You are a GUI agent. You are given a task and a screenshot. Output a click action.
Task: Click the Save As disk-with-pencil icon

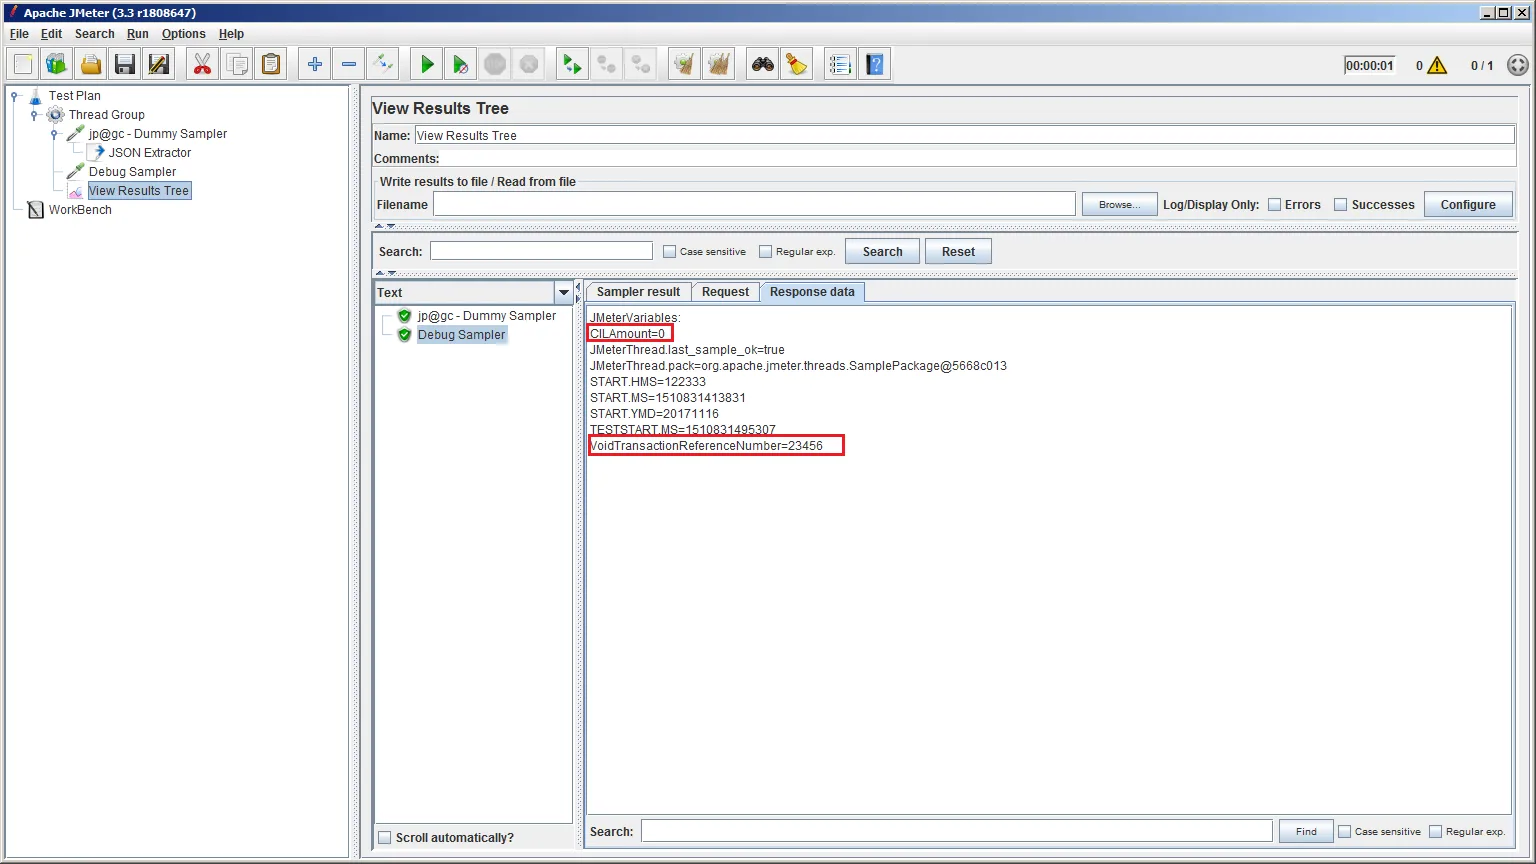pos(159,65)
